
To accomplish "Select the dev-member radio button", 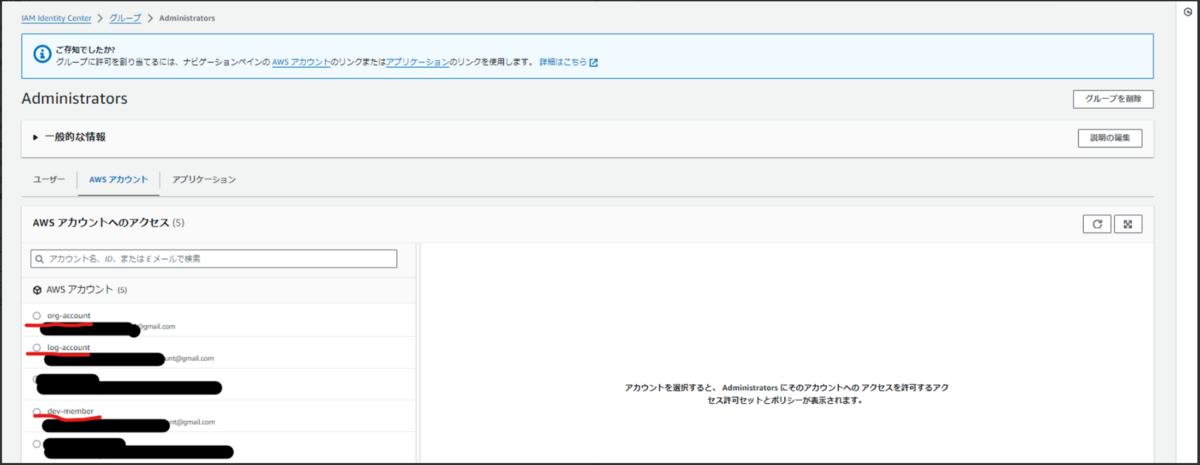I will pyautogui.click(x=37, y=412).
